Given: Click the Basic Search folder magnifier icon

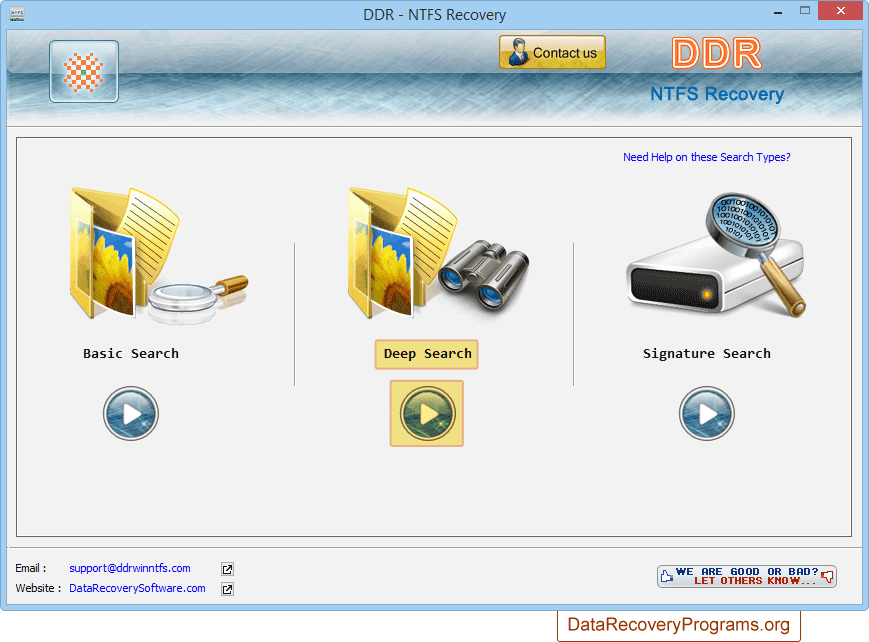Looking at the screenshot, I should 158,255.
